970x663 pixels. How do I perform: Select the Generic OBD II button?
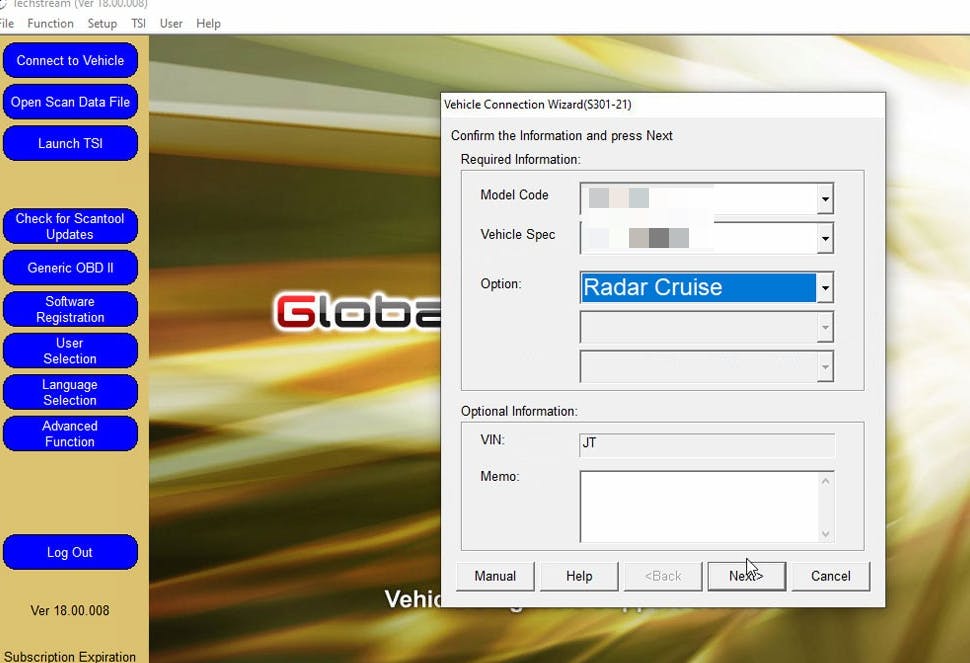click(70, 268)
